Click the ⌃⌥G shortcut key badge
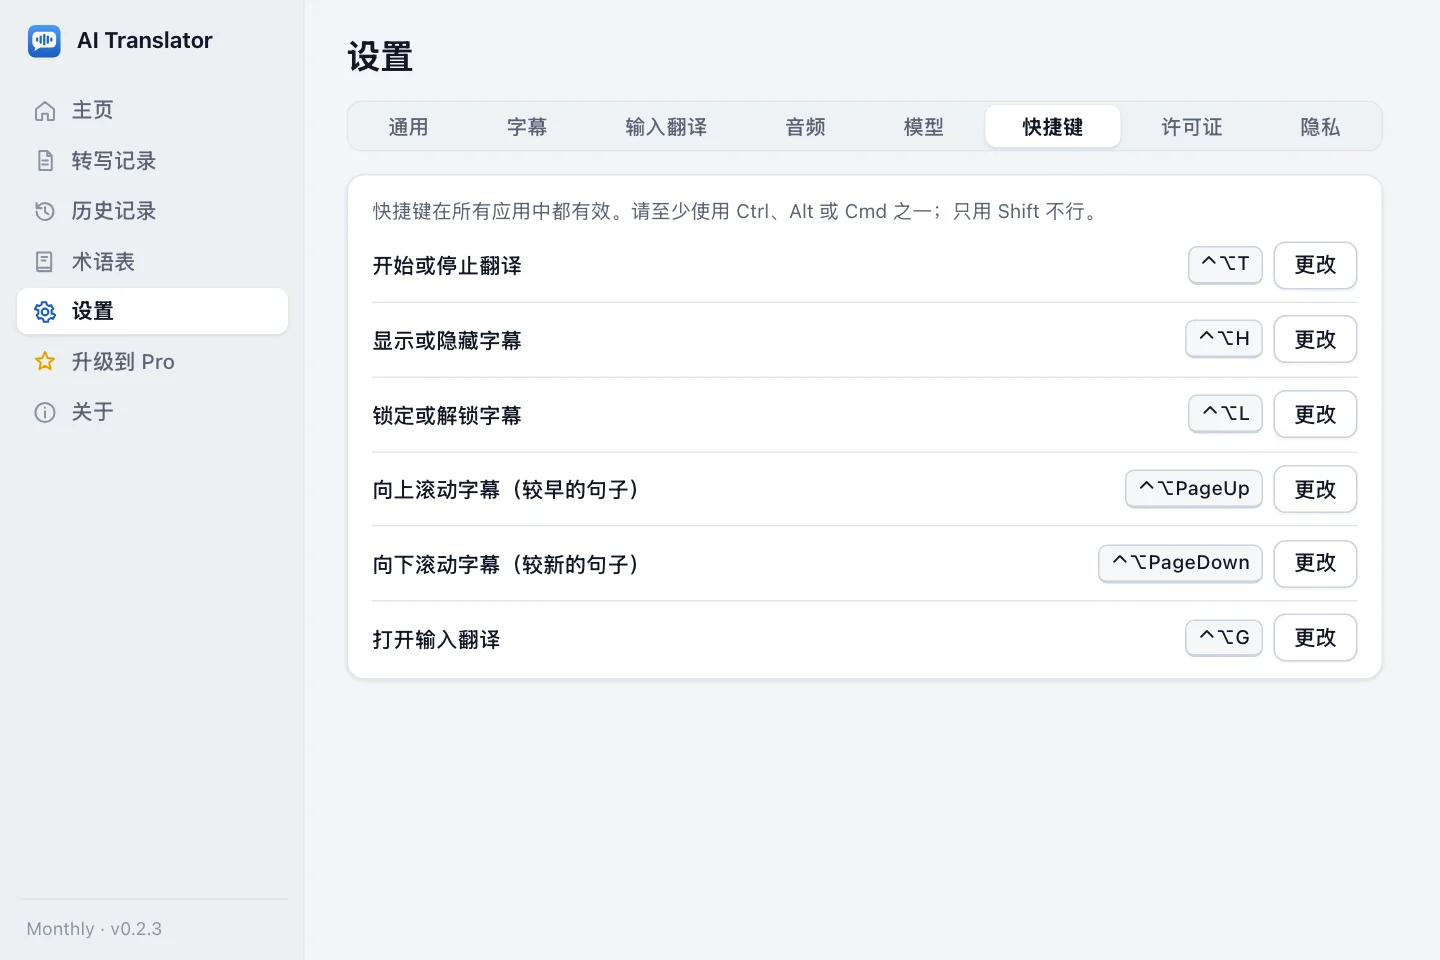1440x960 pixels. click(1224, 638)
